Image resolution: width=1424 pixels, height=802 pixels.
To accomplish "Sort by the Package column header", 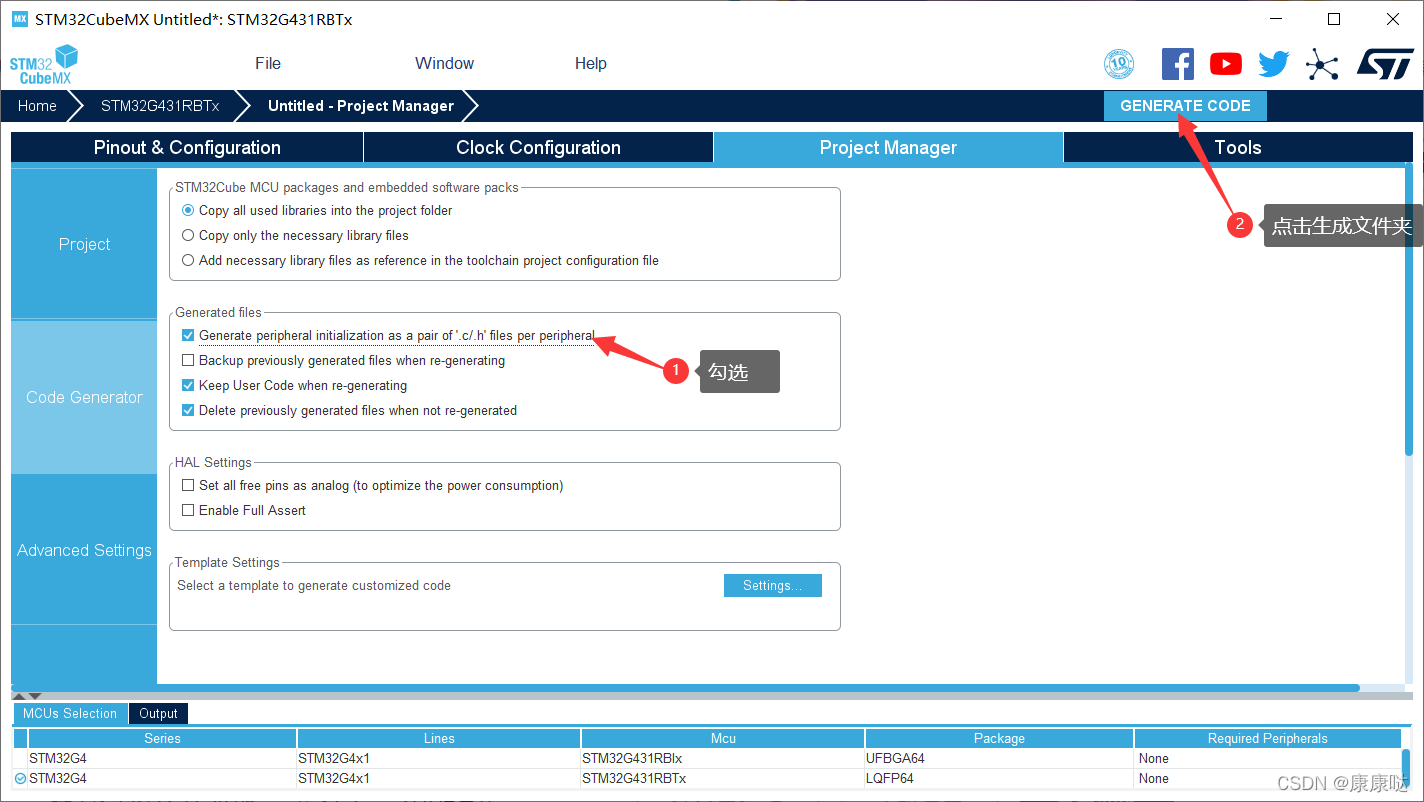I will coord(999,738).
